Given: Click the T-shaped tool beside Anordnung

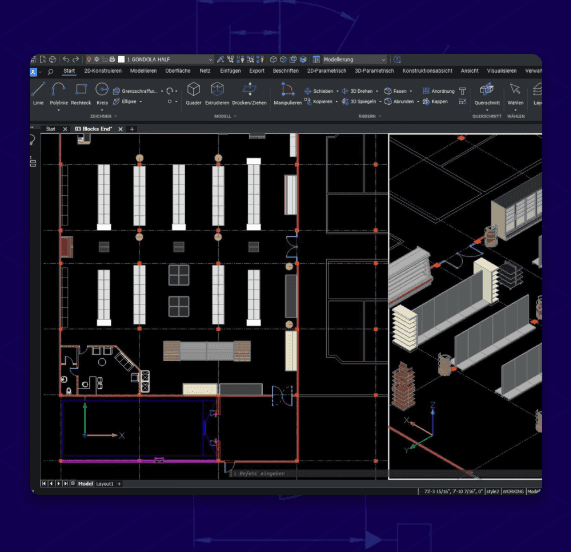Looking at the screenshot, I should (462, 91).
